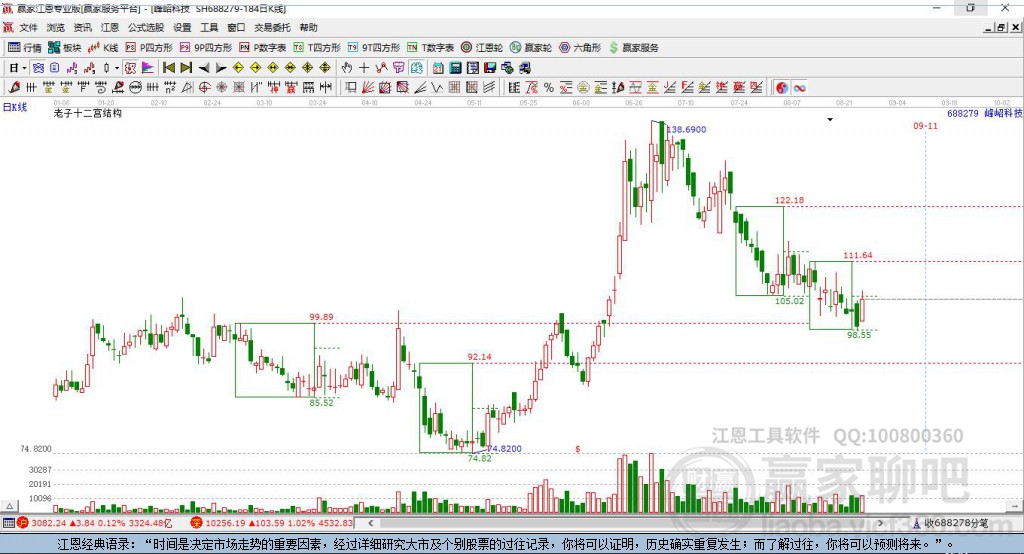Select the red pencil drawing tool

(14, 88)
